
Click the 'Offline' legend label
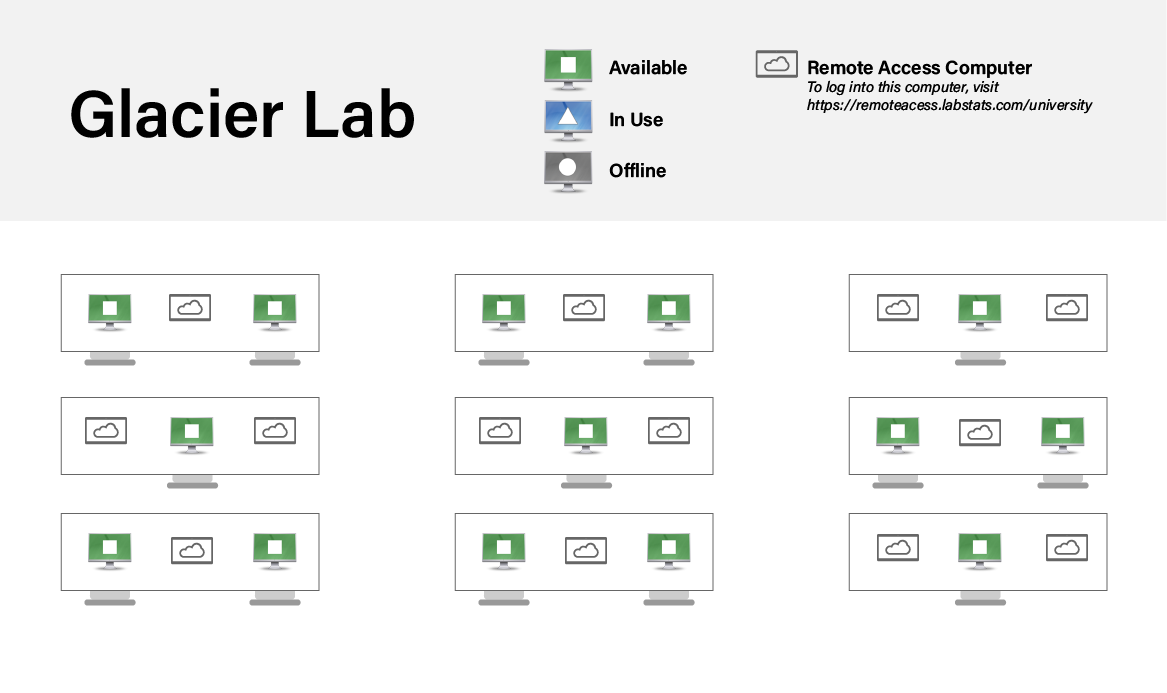(637, 170)
